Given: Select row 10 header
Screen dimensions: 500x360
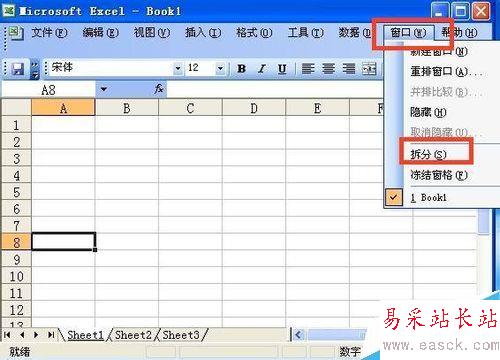Looking at the screenshot, I should coord(16,276).
